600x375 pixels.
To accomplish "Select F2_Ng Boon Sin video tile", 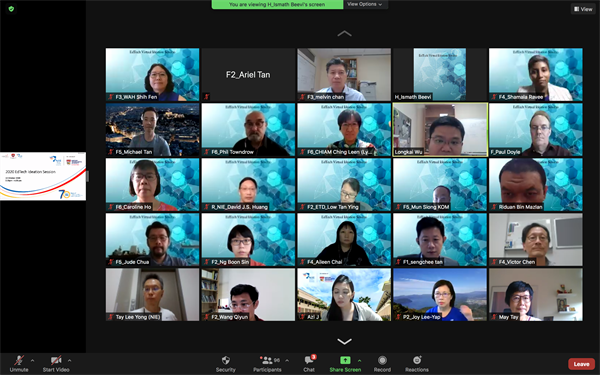I will [248, 240].
